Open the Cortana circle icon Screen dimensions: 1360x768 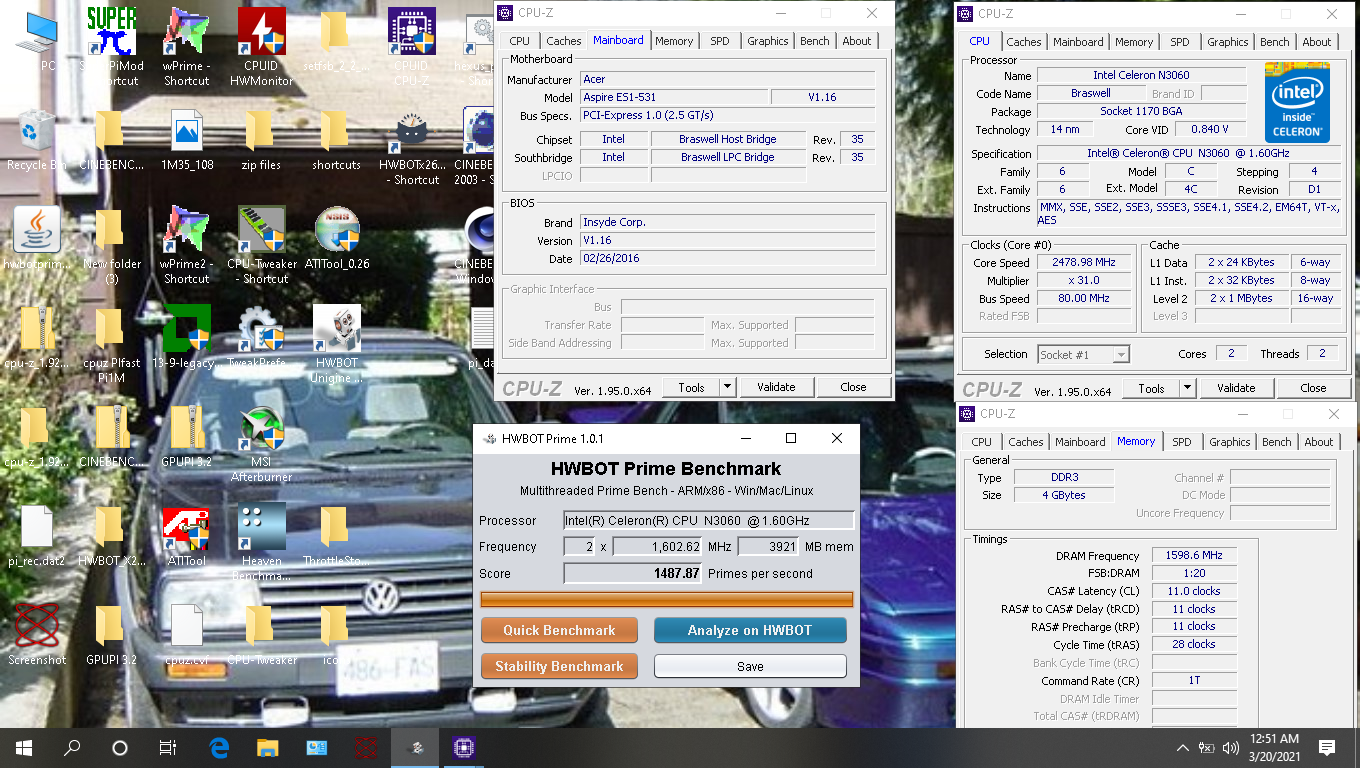click(120, 747)
